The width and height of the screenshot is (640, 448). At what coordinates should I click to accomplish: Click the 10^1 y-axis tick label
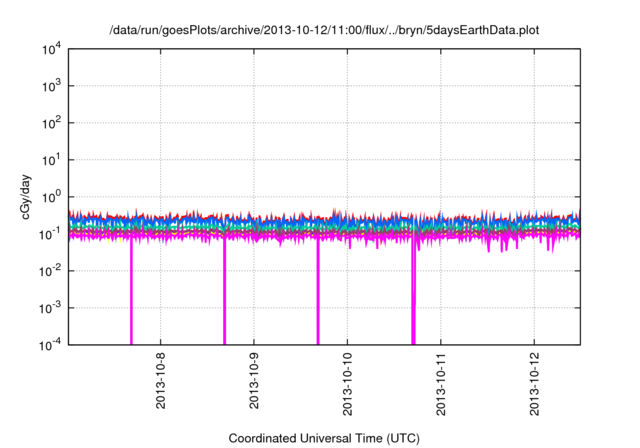click(x=51, y=160)
